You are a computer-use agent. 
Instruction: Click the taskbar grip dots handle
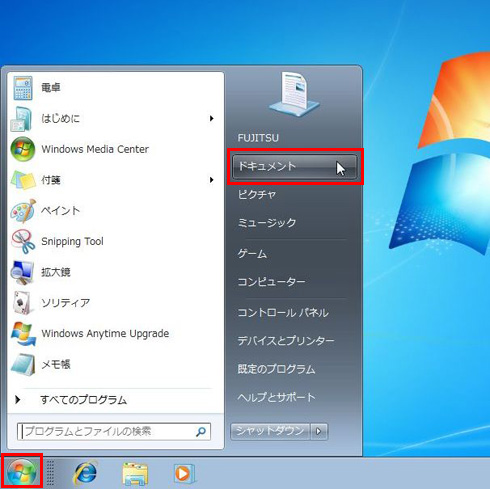click(x=50, y=473)
